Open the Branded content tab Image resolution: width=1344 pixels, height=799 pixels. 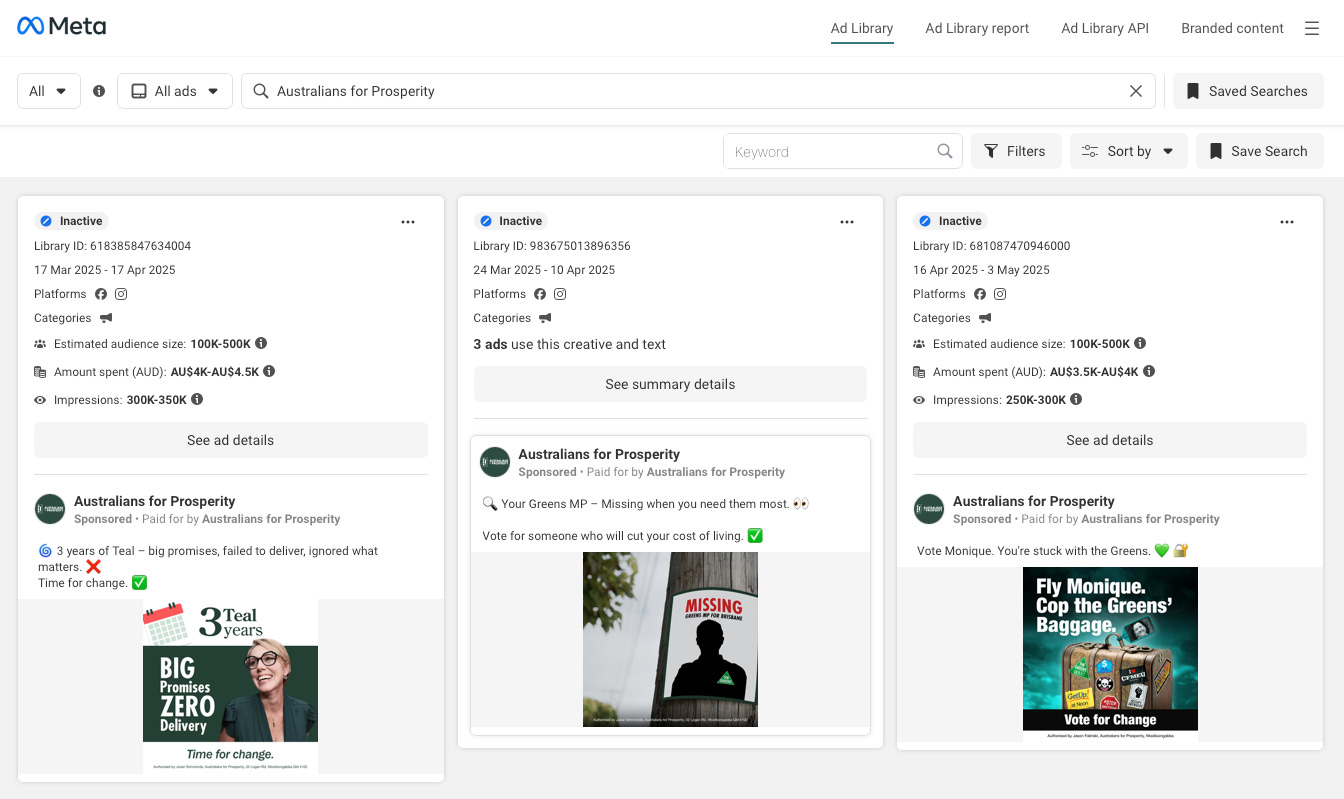click(1232, 28)
